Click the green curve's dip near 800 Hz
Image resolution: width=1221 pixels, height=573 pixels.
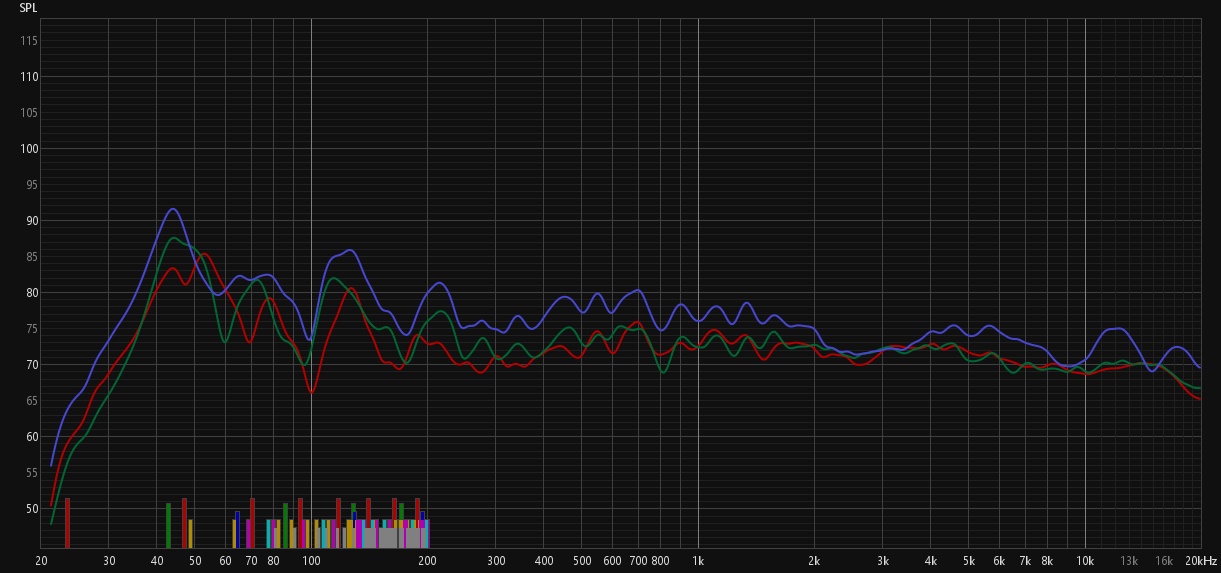pyautogui.click(x=663, y=372)
